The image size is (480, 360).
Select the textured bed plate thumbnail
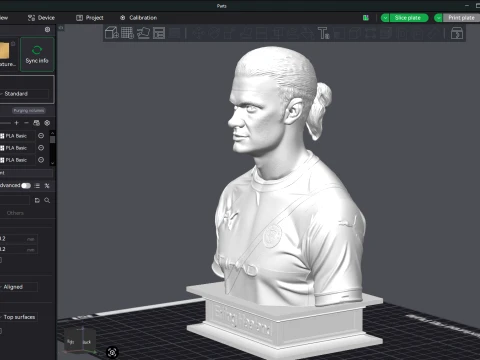pos(5,51)
